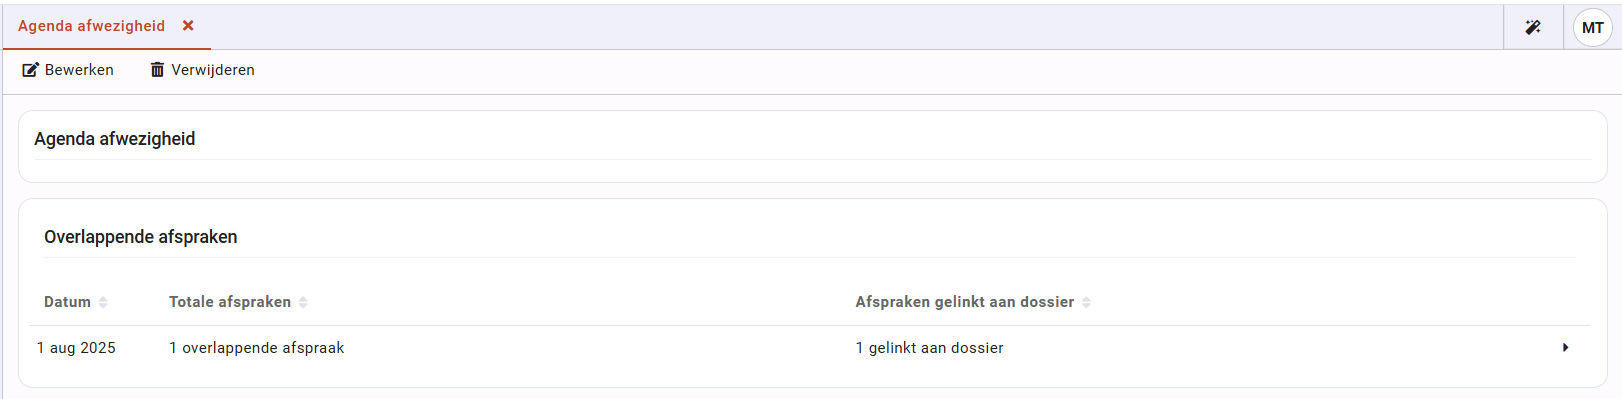The image size is (1622, 399).
Task: Open the magic wand tool icon
Action: tap(1533, 28)
